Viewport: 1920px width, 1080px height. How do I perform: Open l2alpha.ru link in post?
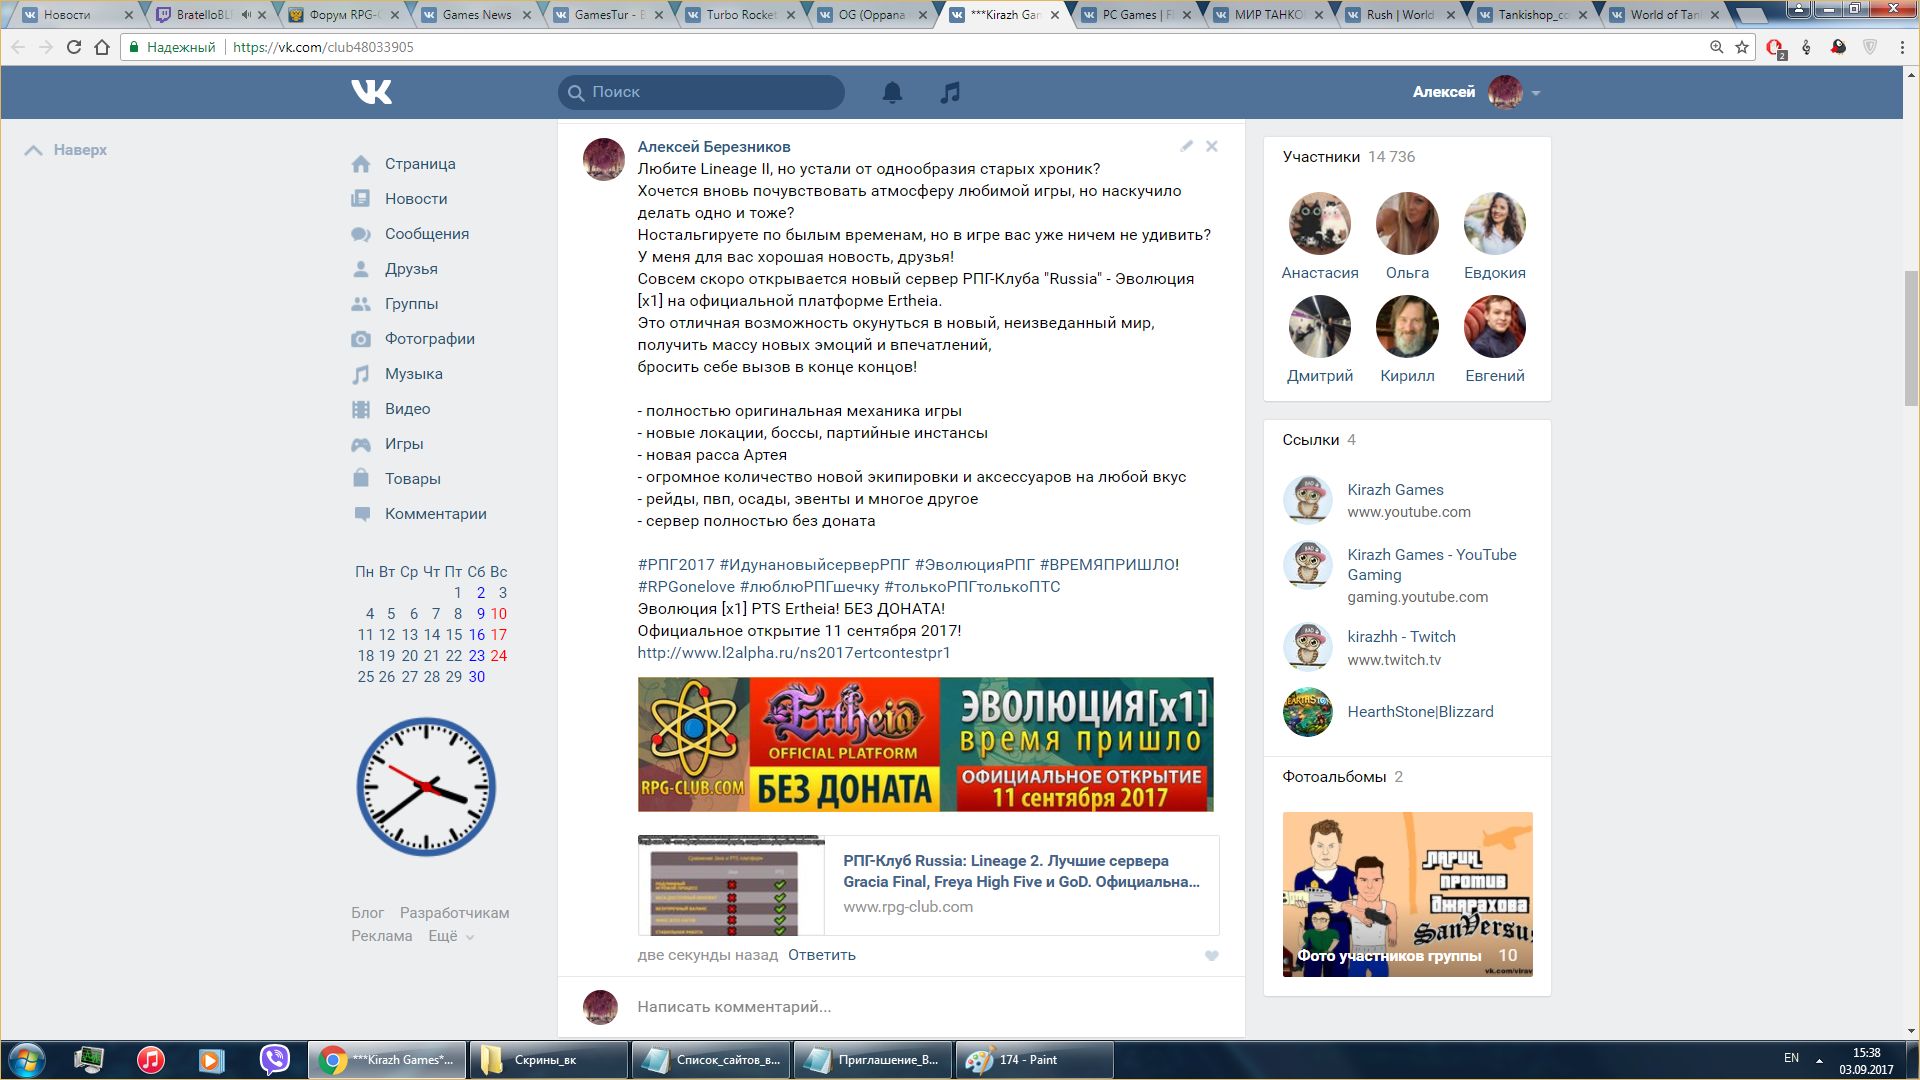coord(794,653)
